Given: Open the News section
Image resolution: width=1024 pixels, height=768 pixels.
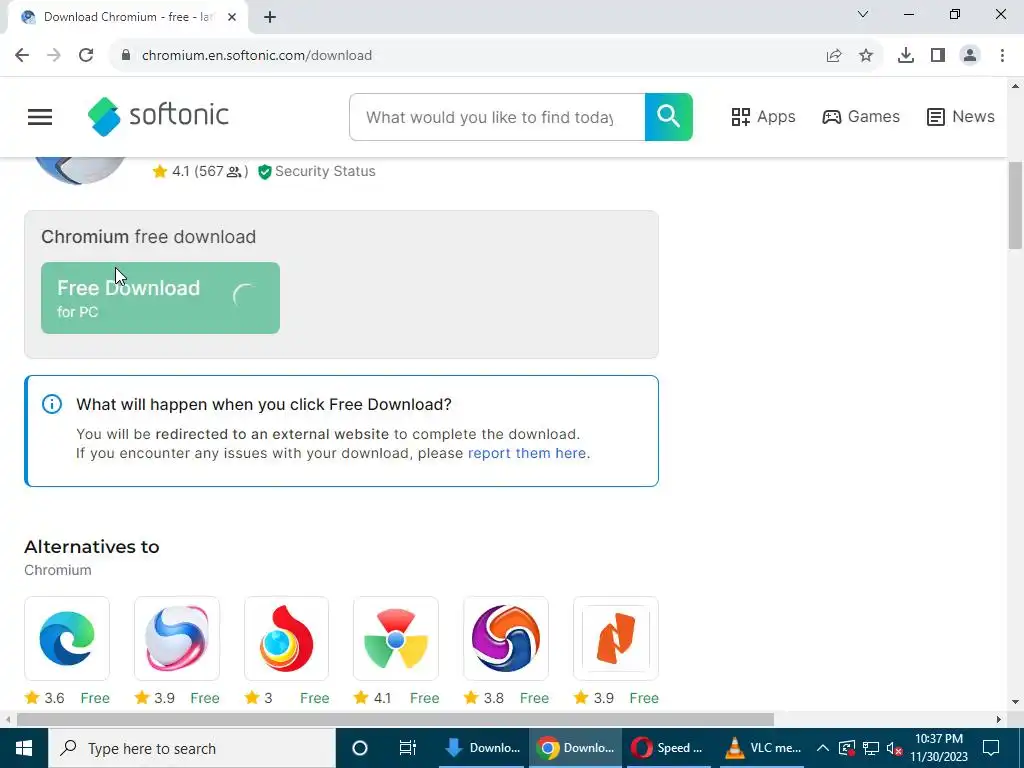Looking at the screenshot, I should click(x=961, y=117).
